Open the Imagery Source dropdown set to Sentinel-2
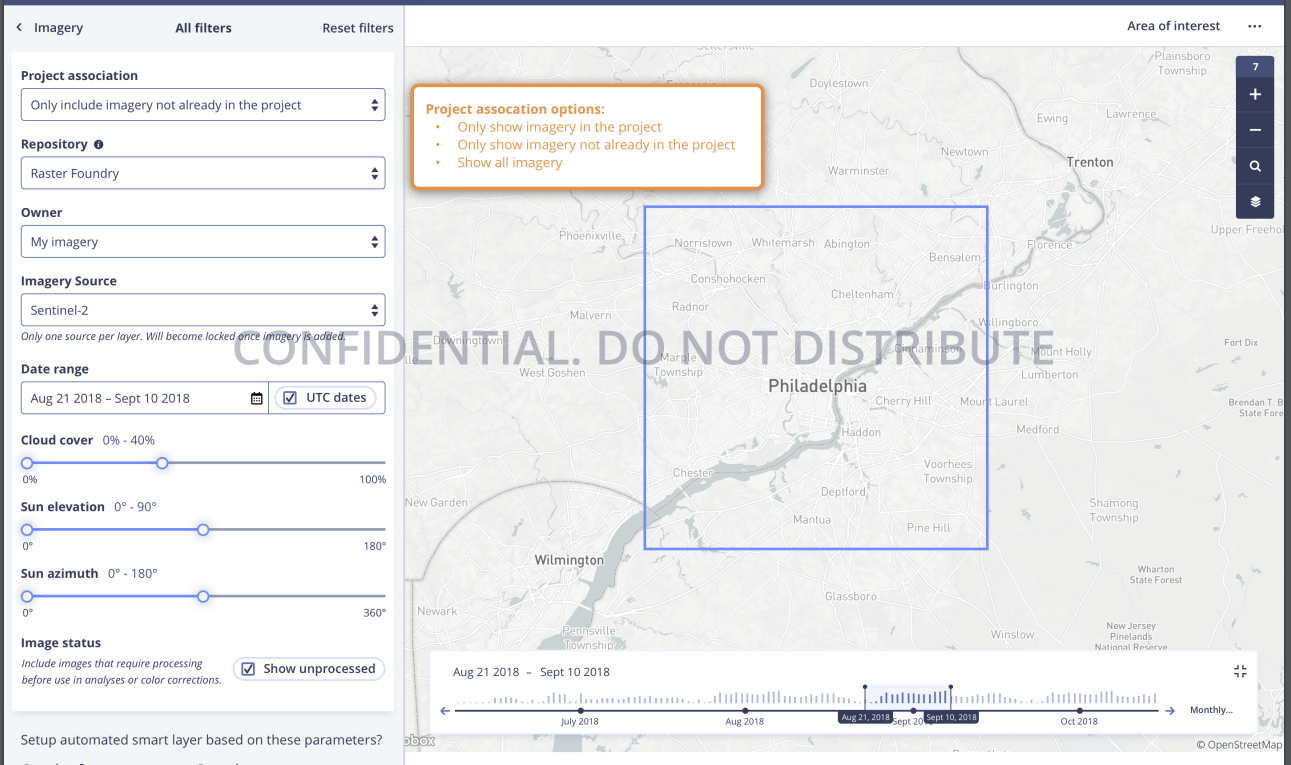The width and height of the screenshot is (1291, 765). point(203,310)
